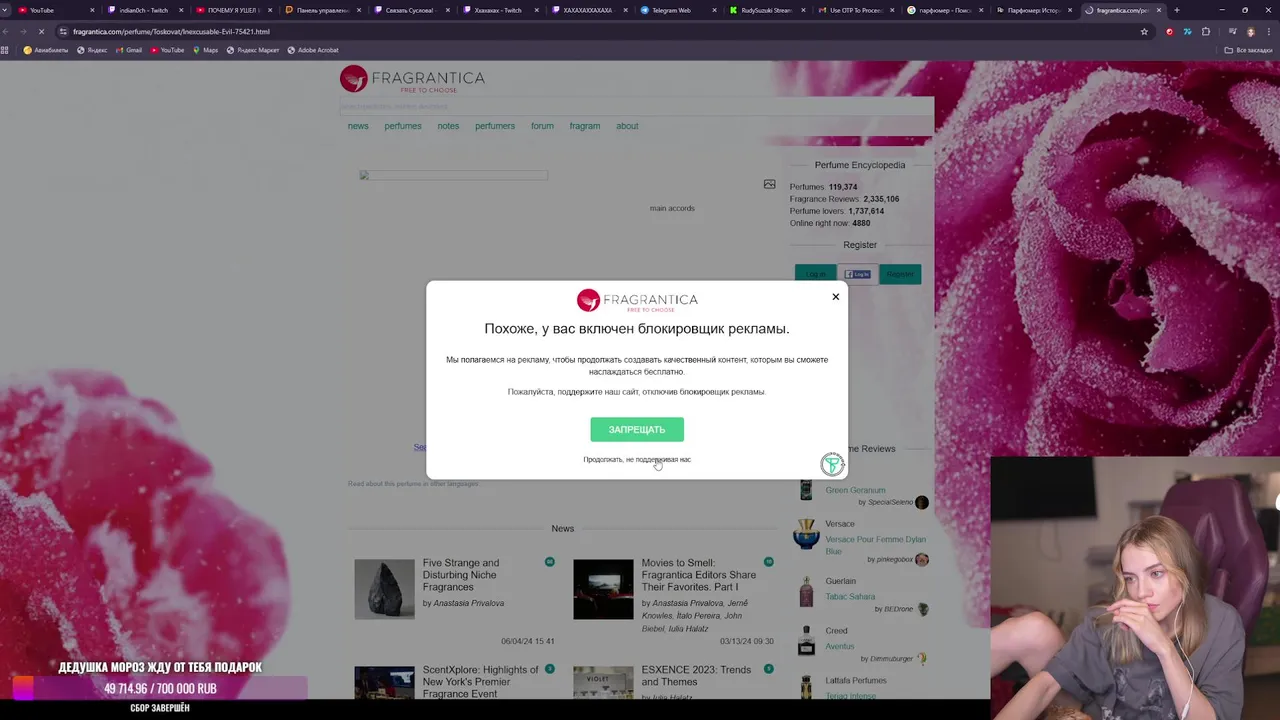Image resolution: width=1280 pixels, height=720 pixels.
Task: Click reviewer BEDrone's avatar
Action: [x=923, y=609]
